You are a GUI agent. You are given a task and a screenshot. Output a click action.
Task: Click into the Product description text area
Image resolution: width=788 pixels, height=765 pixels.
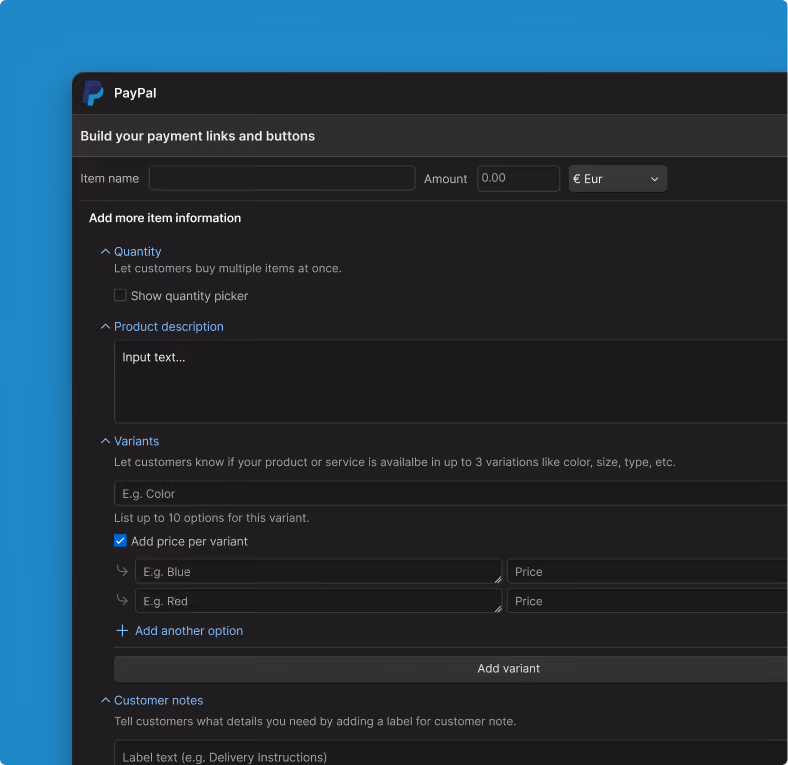451,381
